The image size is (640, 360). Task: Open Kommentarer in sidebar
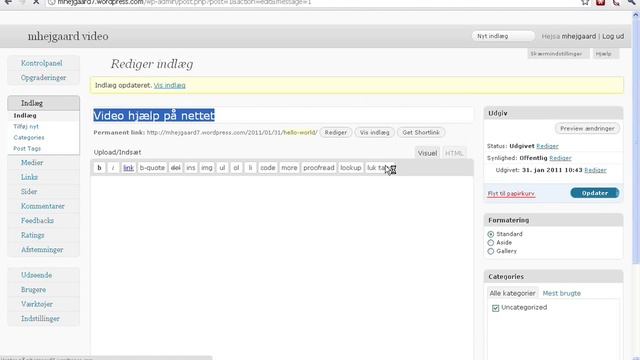pos(42,206)
